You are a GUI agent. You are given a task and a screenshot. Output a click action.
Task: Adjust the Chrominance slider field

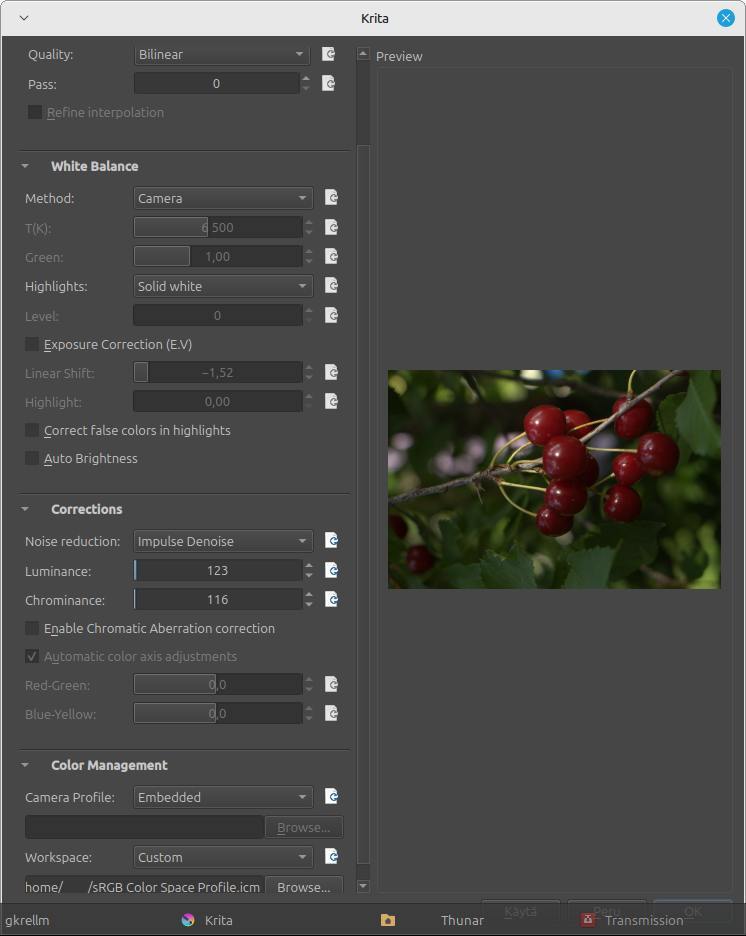click(x=218, y=599)
